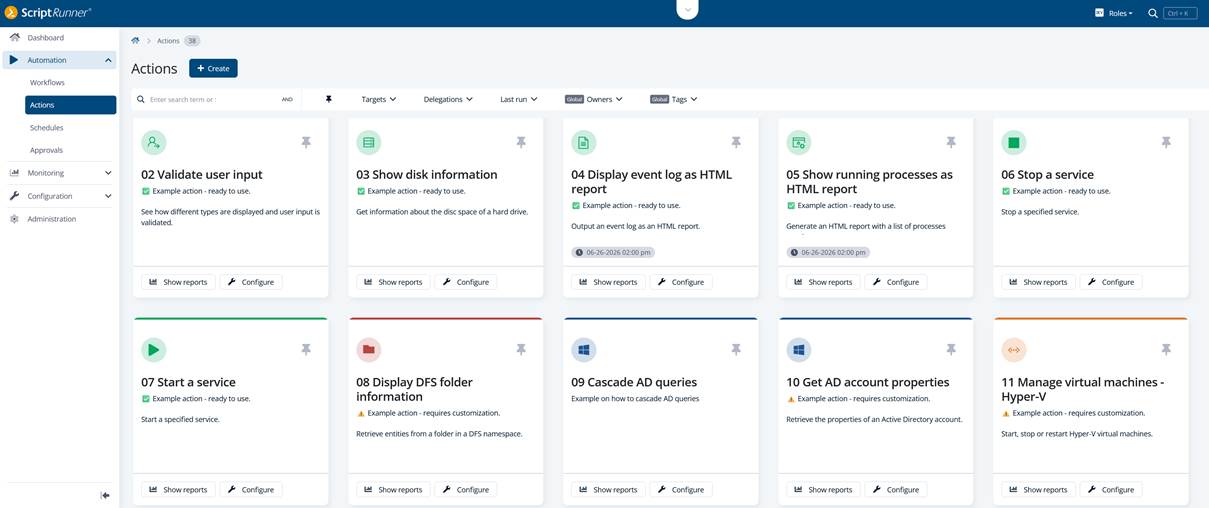Expand the Configuration section chevron
The height and width of the screenshot is (508, 1209).
(108, 196)
